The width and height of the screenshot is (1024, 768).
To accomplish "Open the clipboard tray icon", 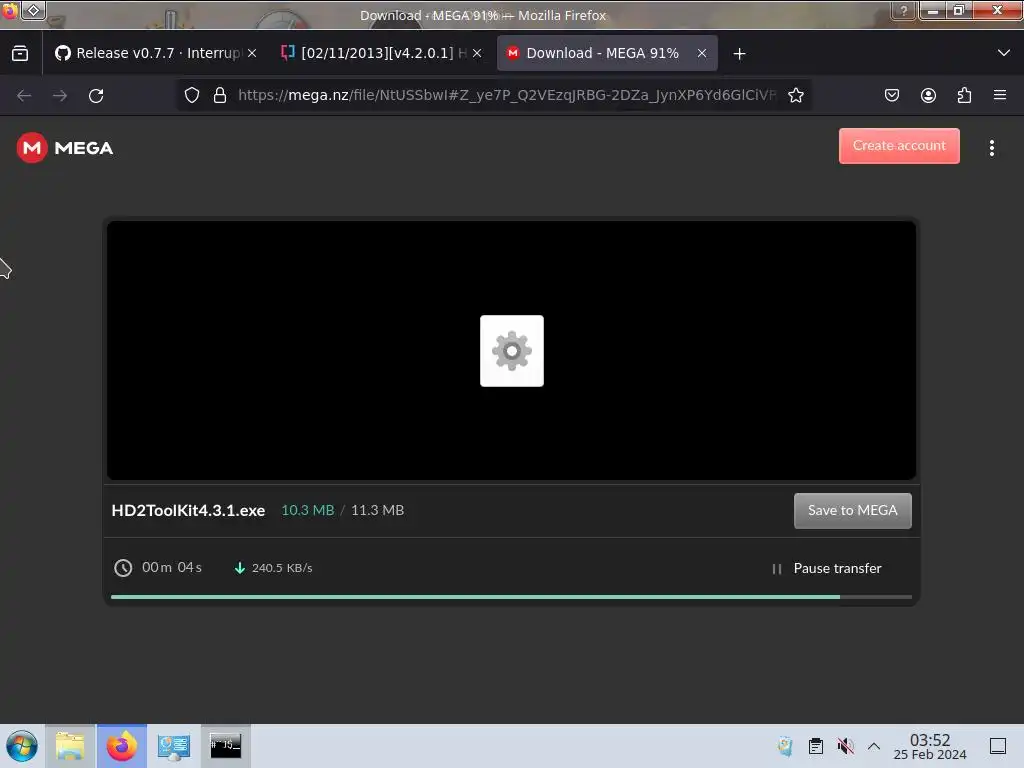I will (x=816, y=746).
